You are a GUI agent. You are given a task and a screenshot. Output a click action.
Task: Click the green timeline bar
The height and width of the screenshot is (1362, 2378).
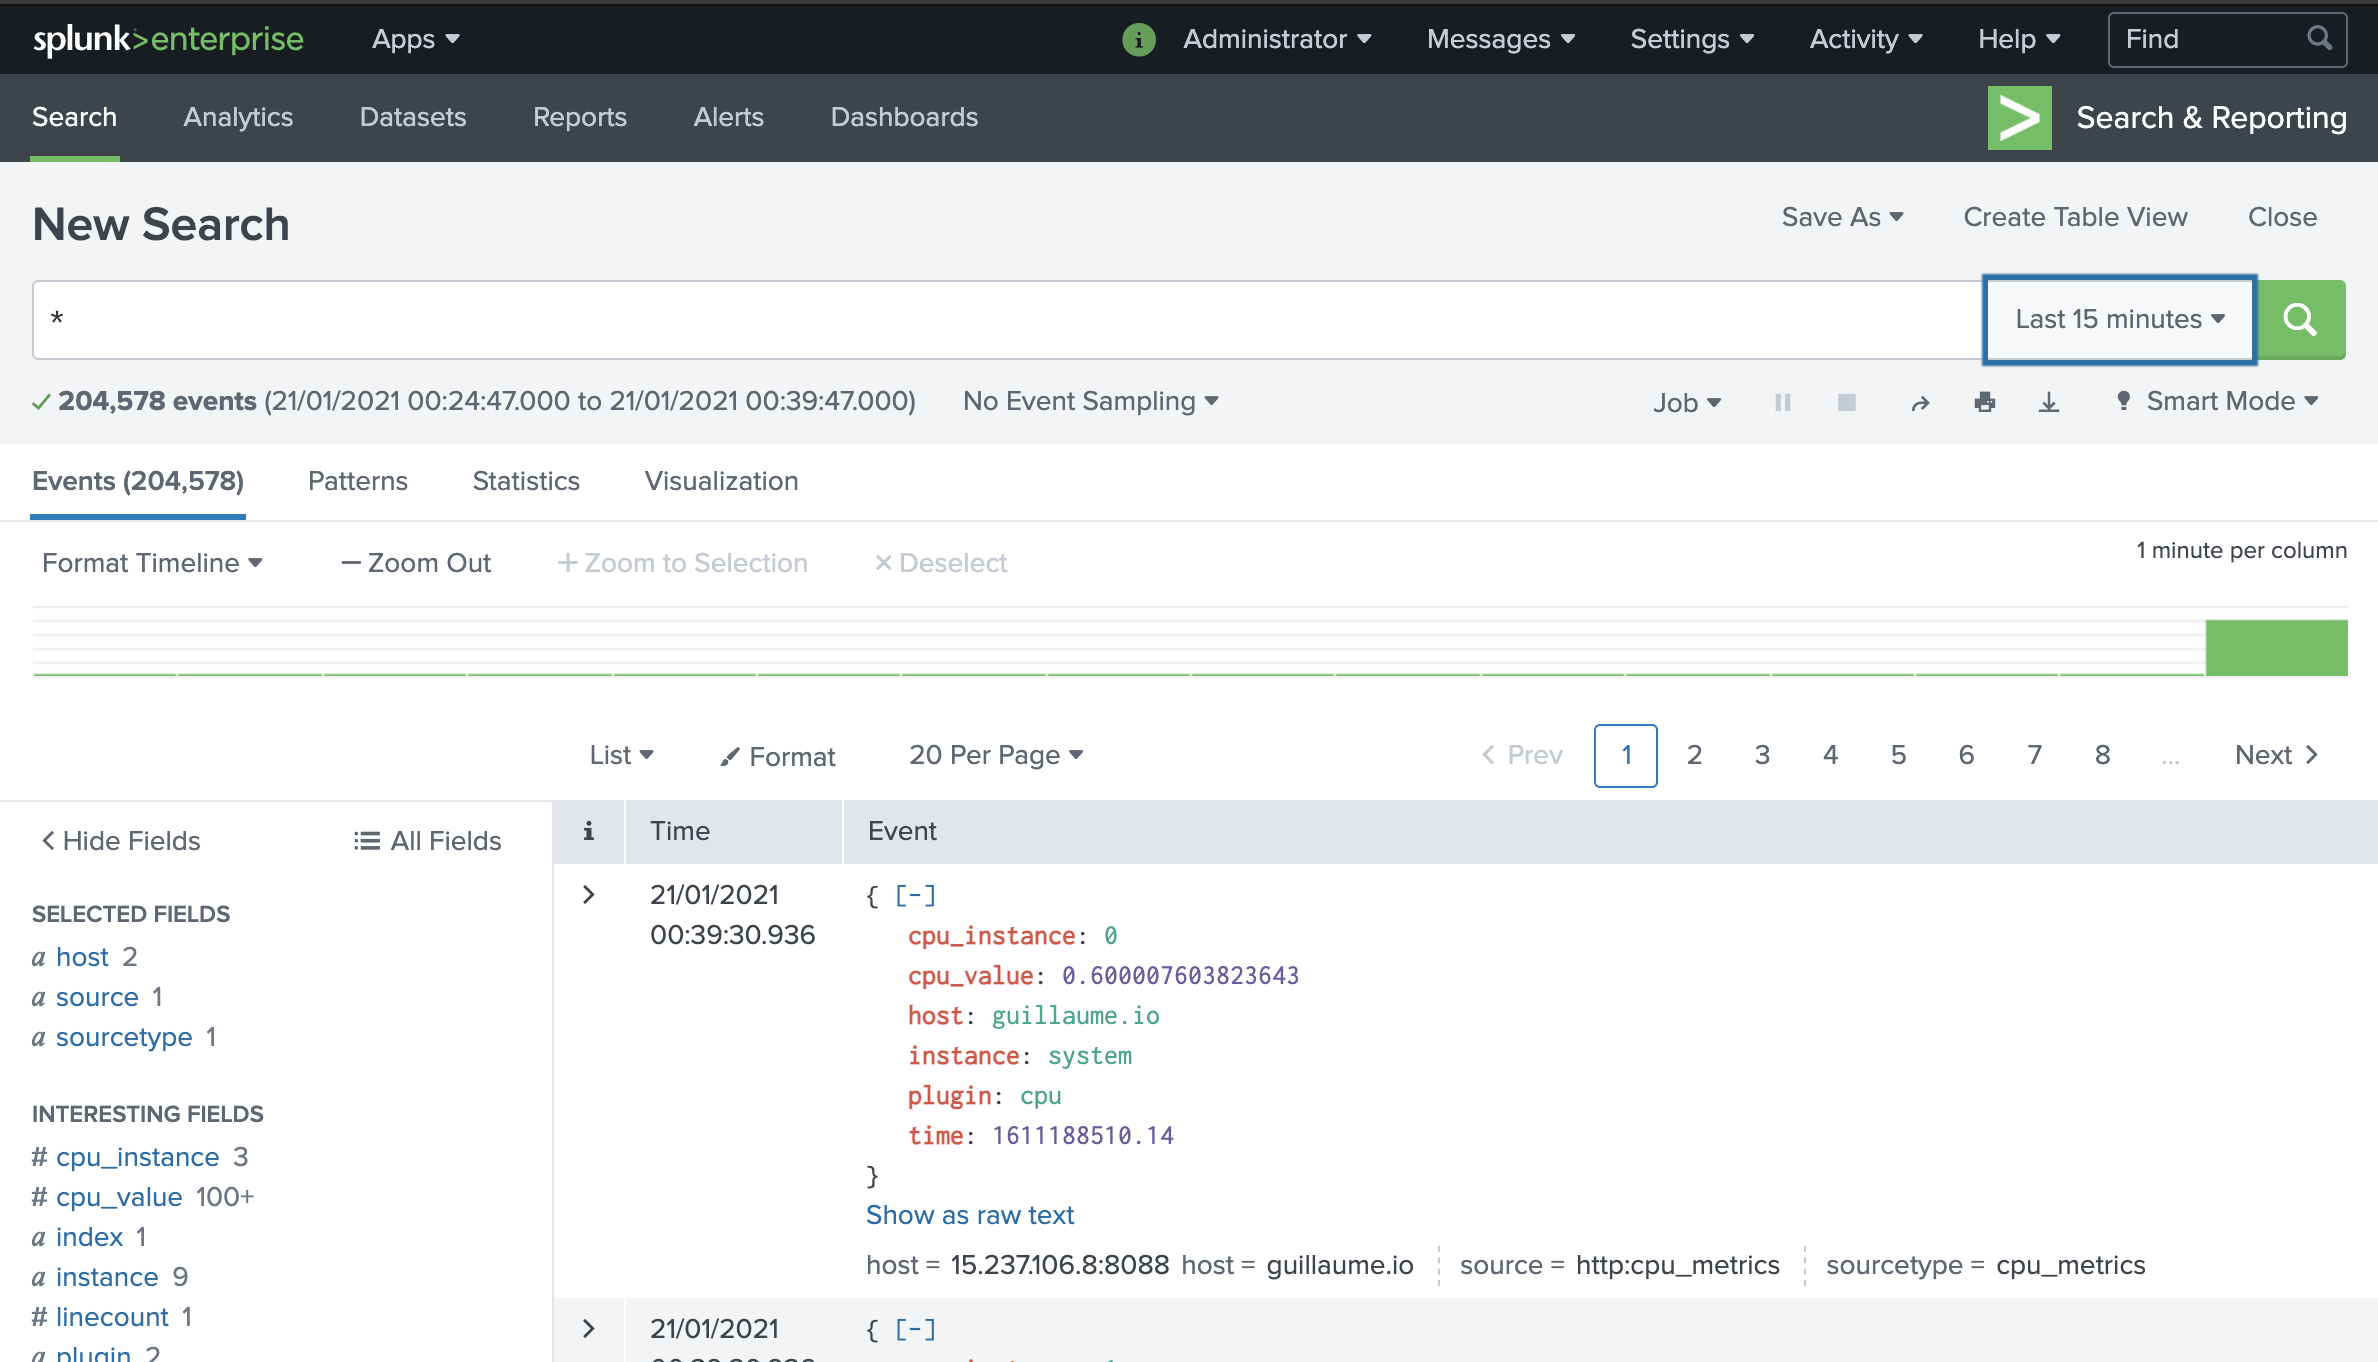[2276, 647]
